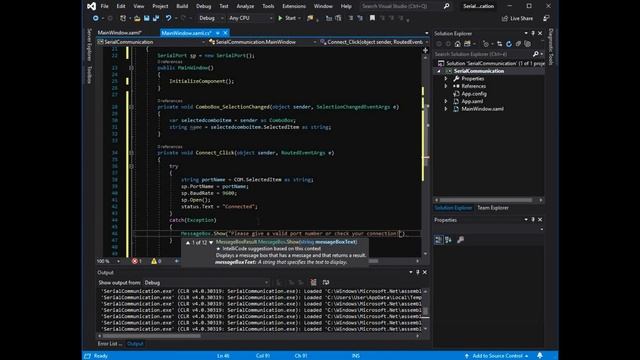
Task: Open the 100 % zoom level dropdown
Action: coord(109,261)
